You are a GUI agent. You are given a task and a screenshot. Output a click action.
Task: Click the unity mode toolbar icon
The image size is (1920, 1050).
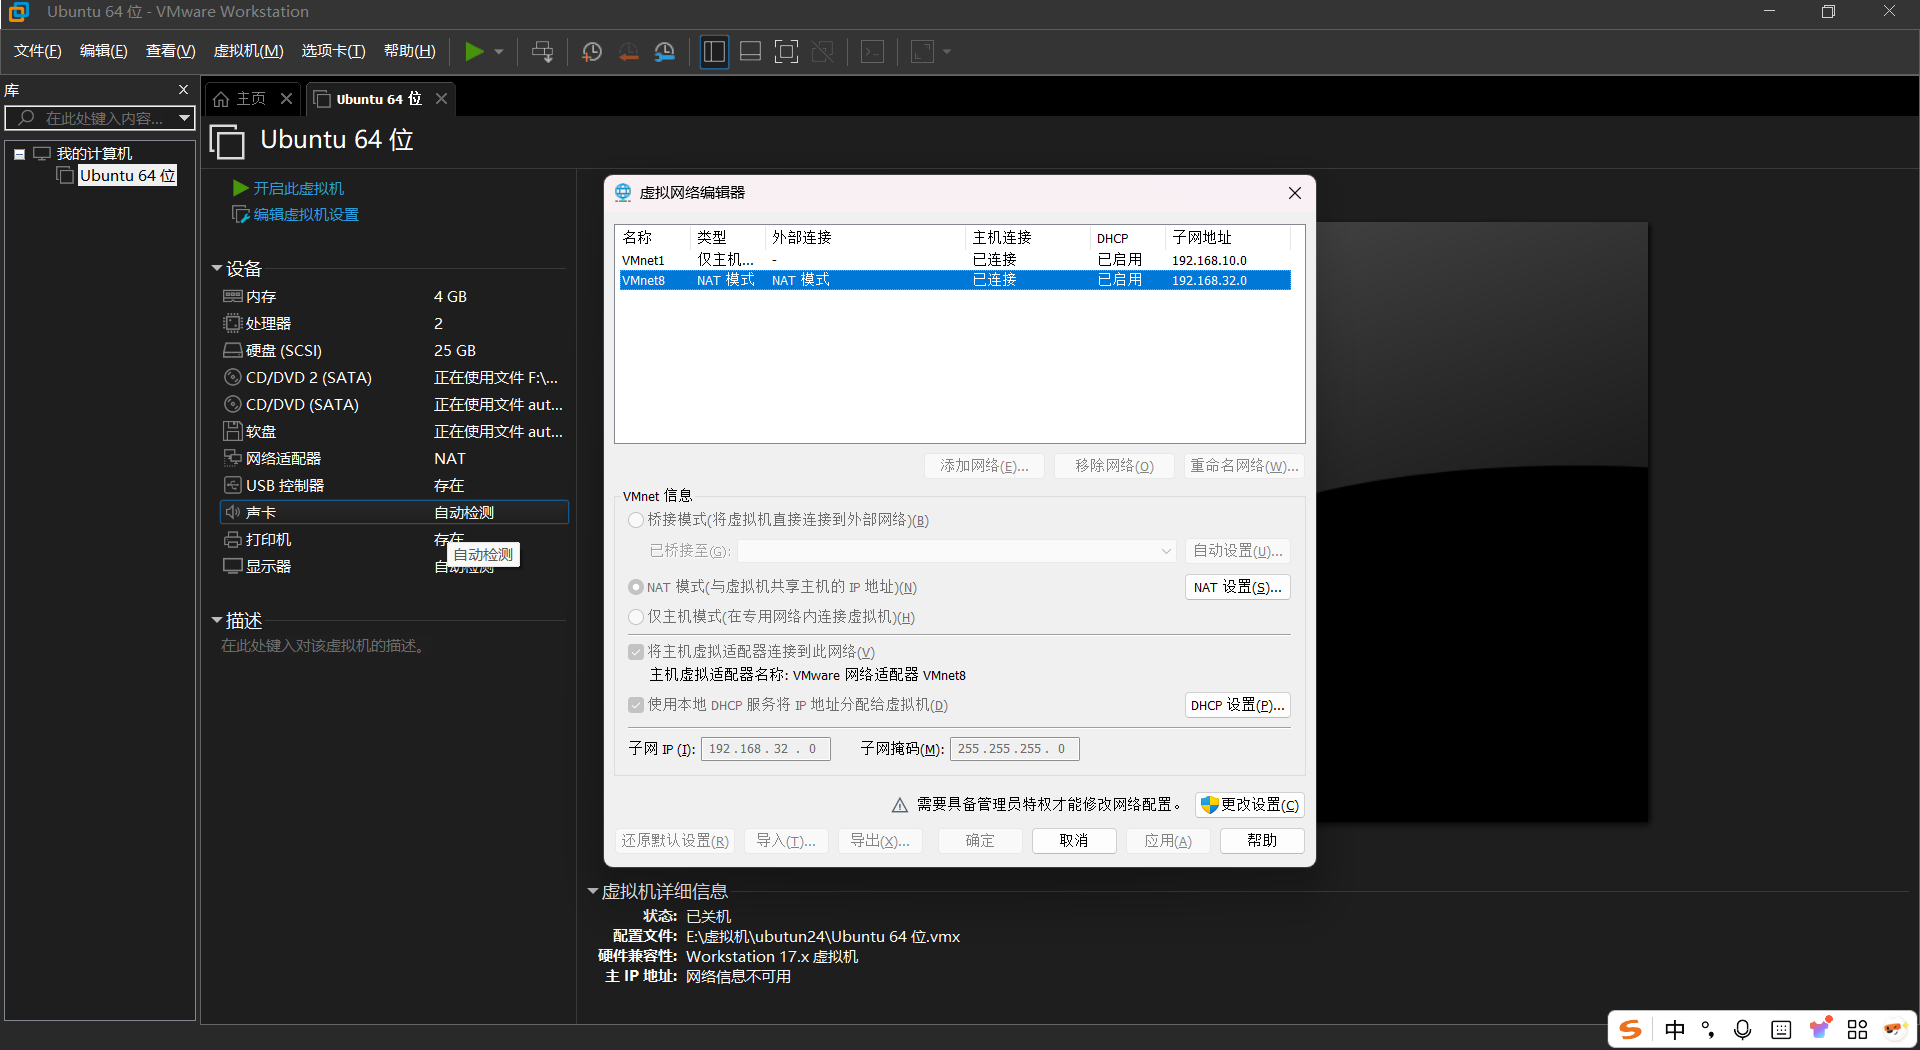pos(823,52)
